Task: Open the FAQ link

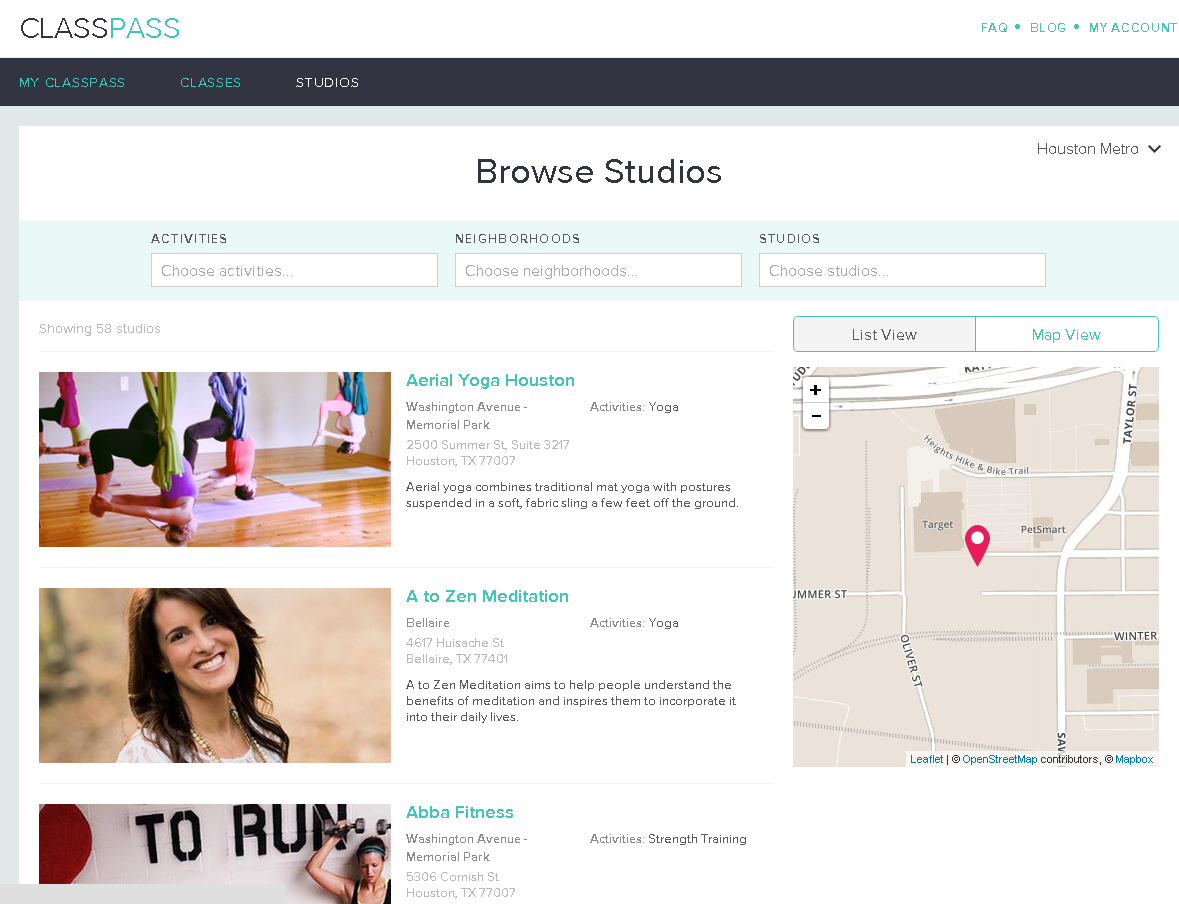Action: click(x=994, y=28)
